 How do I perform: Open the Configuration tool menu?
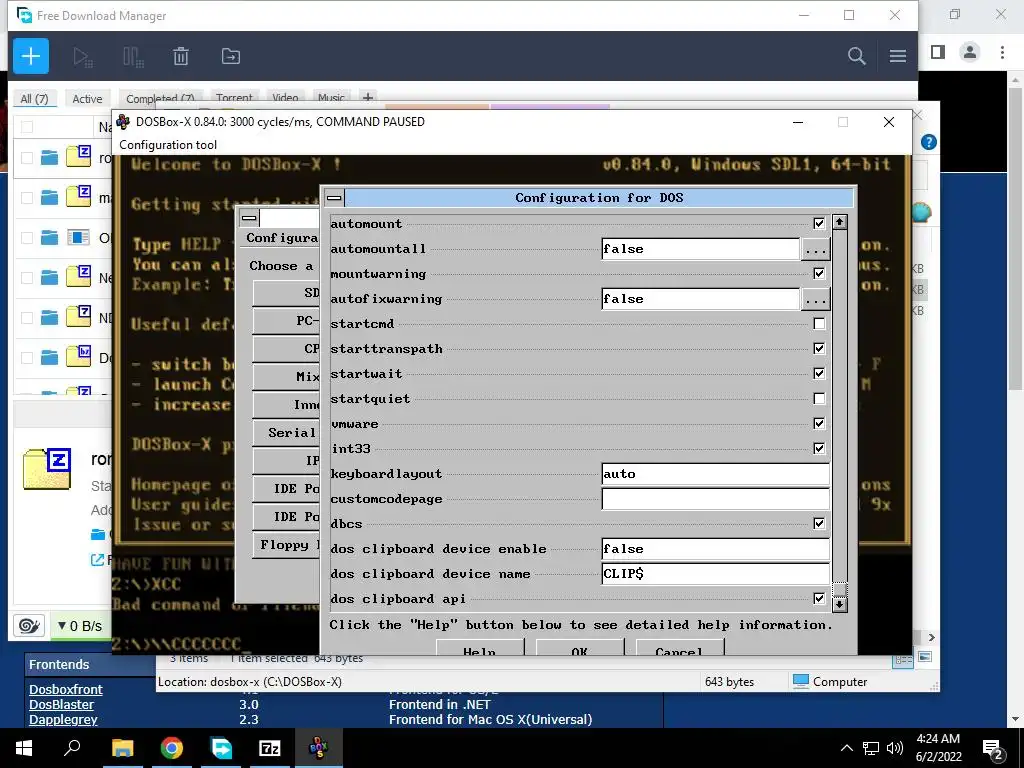click(168, 145)
